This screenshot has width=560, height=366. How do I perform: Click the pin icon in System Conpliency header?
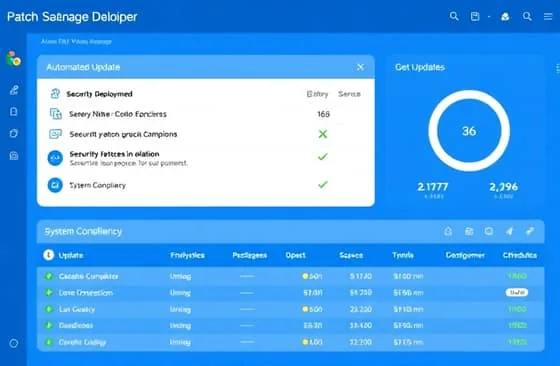pos(530,231)
